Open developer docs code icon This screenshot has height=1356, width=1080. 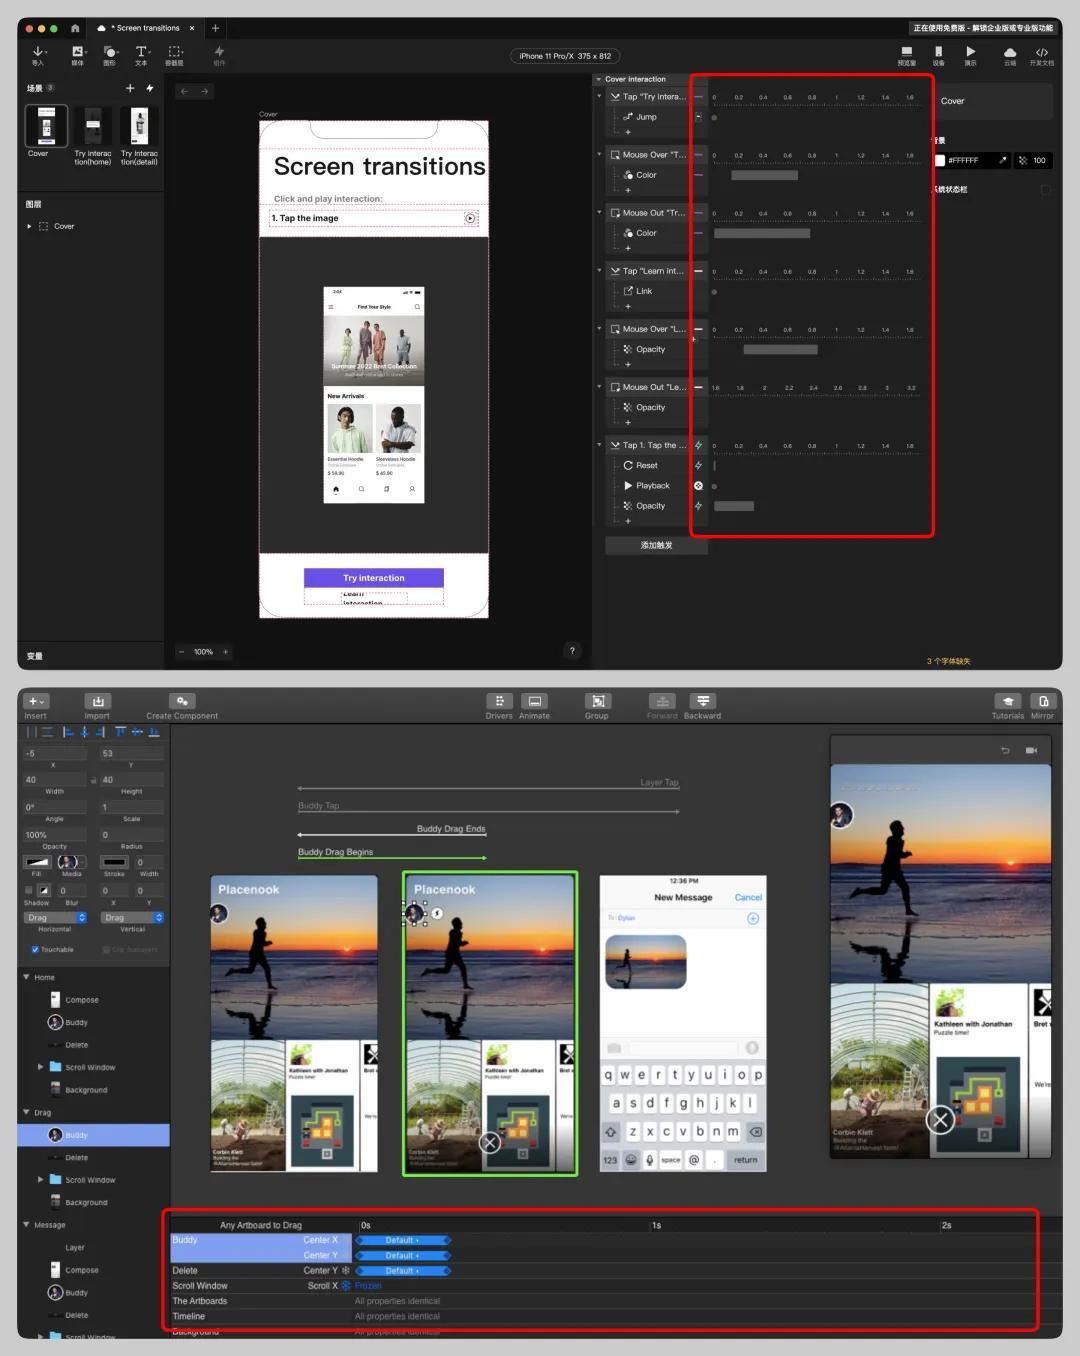pyautogui.click(x=1042, y=52)
